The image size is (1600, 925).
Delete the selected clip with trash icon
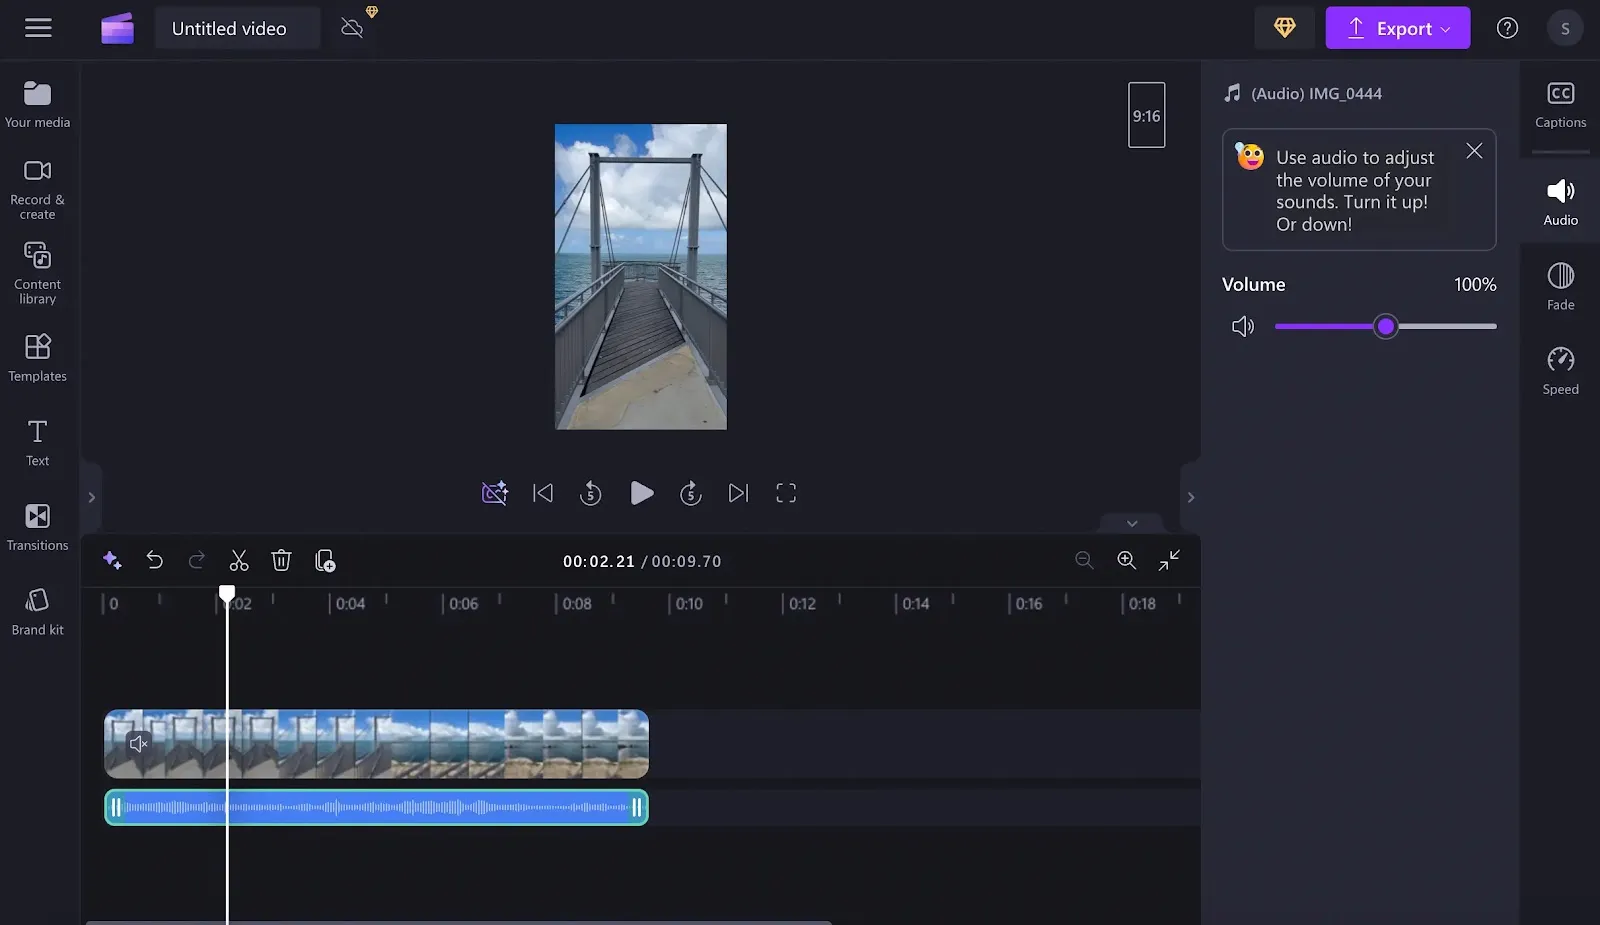click(x=281, y=560)
